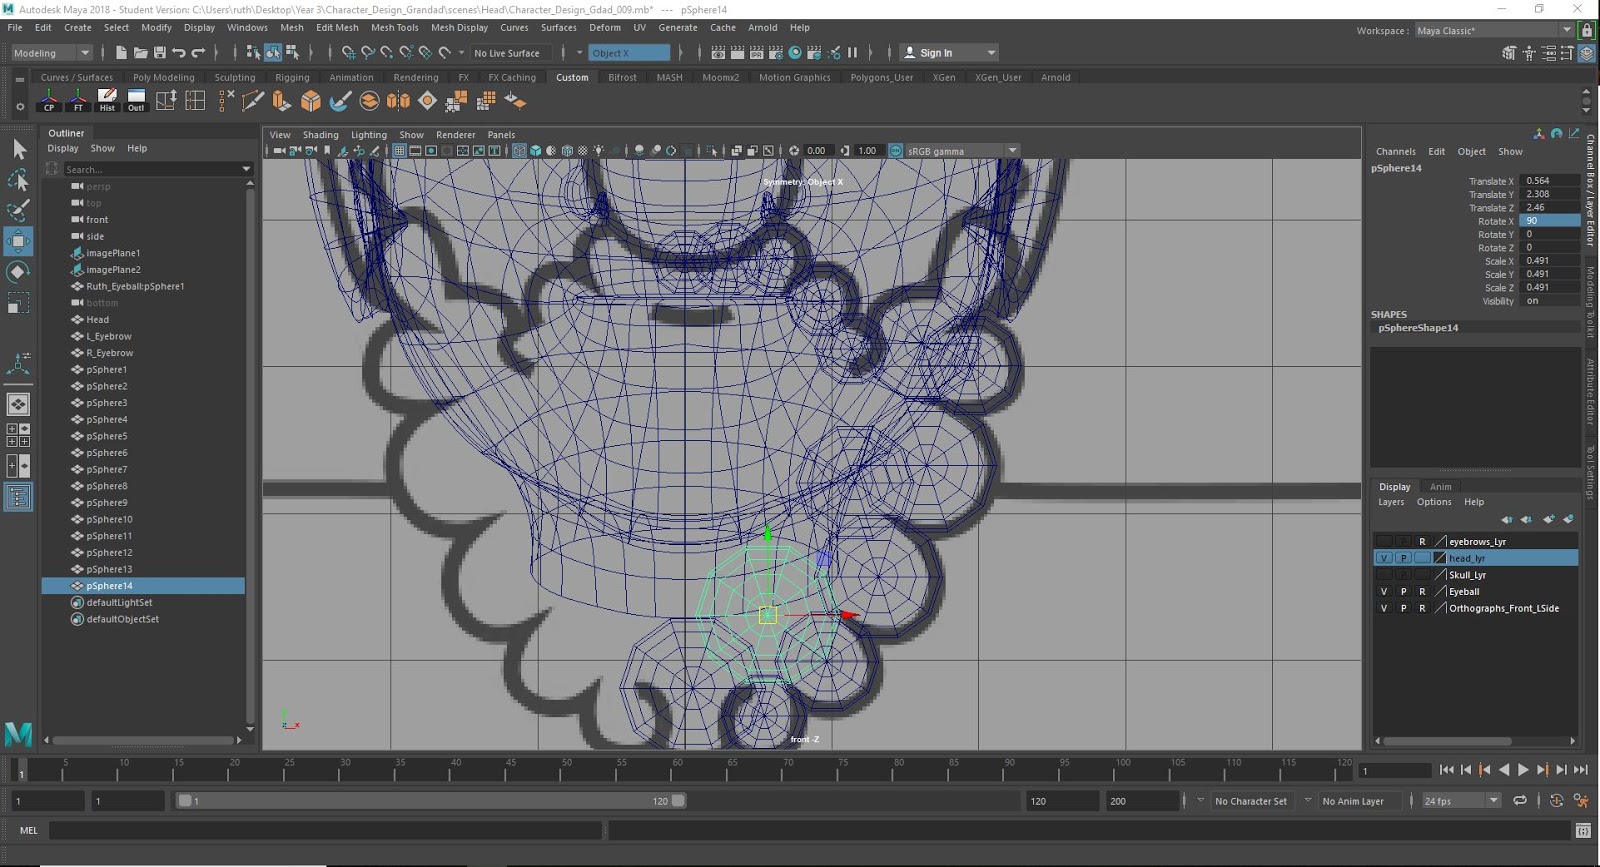Click No Live Surface button
The width and height of the screenshot is (1600, 867).
coord(507,53)
